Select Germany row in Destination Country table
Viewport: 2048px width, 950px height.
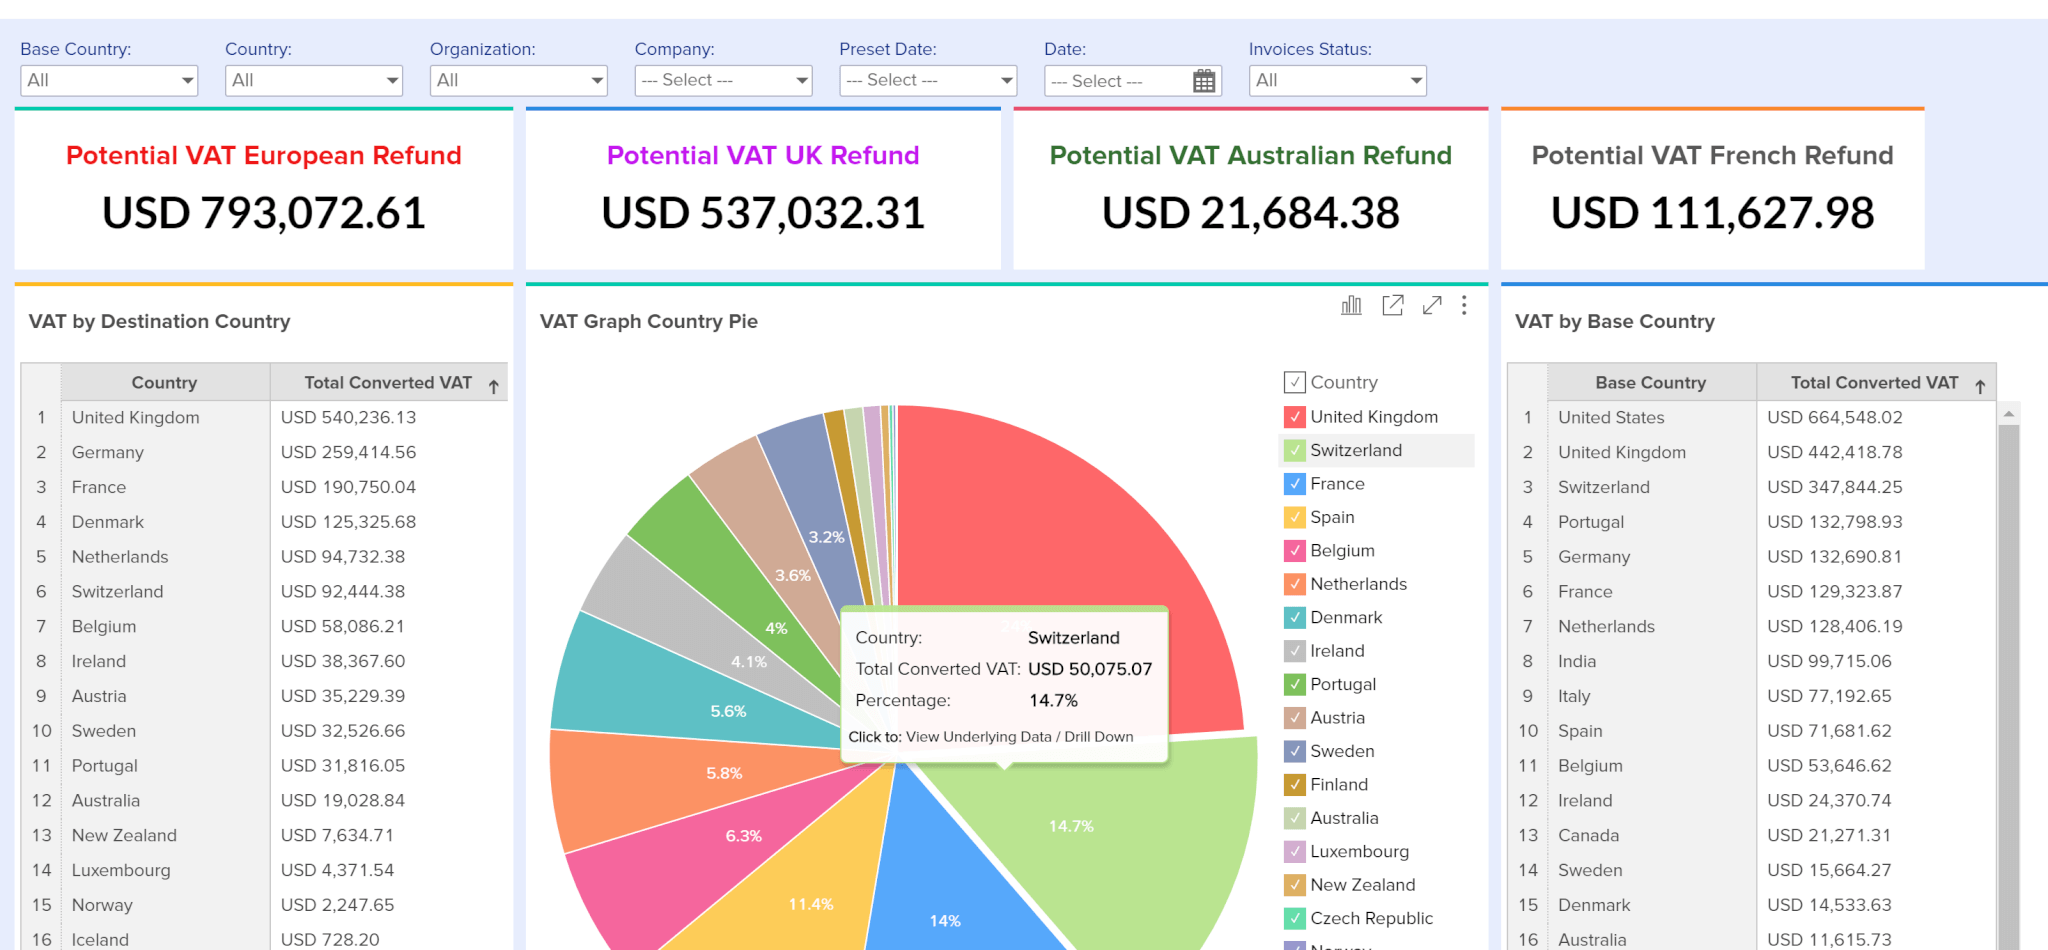coord(265,452)
